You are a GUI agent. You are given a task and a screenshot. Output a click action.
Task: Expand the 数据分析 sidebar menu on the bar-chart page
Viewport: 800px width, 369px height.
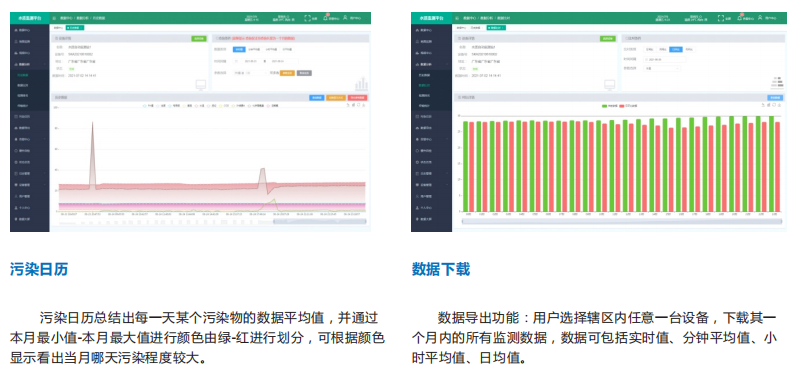[x=432, y=64]
